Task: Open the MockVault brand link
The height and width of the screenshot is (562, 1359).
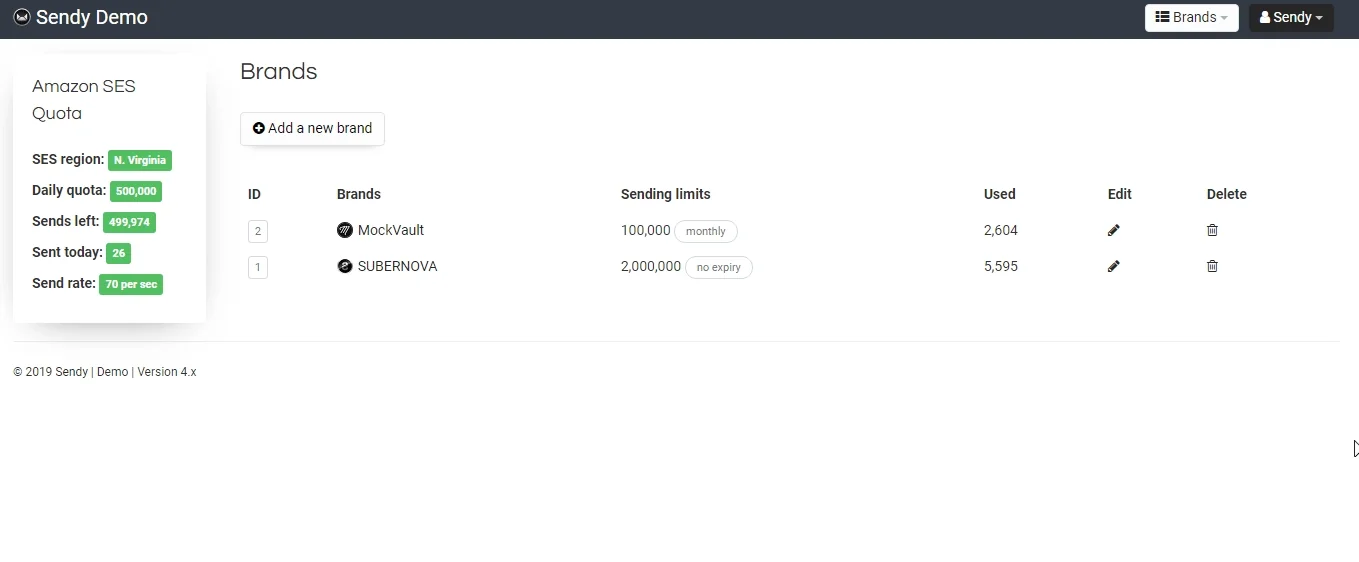Action: click(x=391, y=230)
